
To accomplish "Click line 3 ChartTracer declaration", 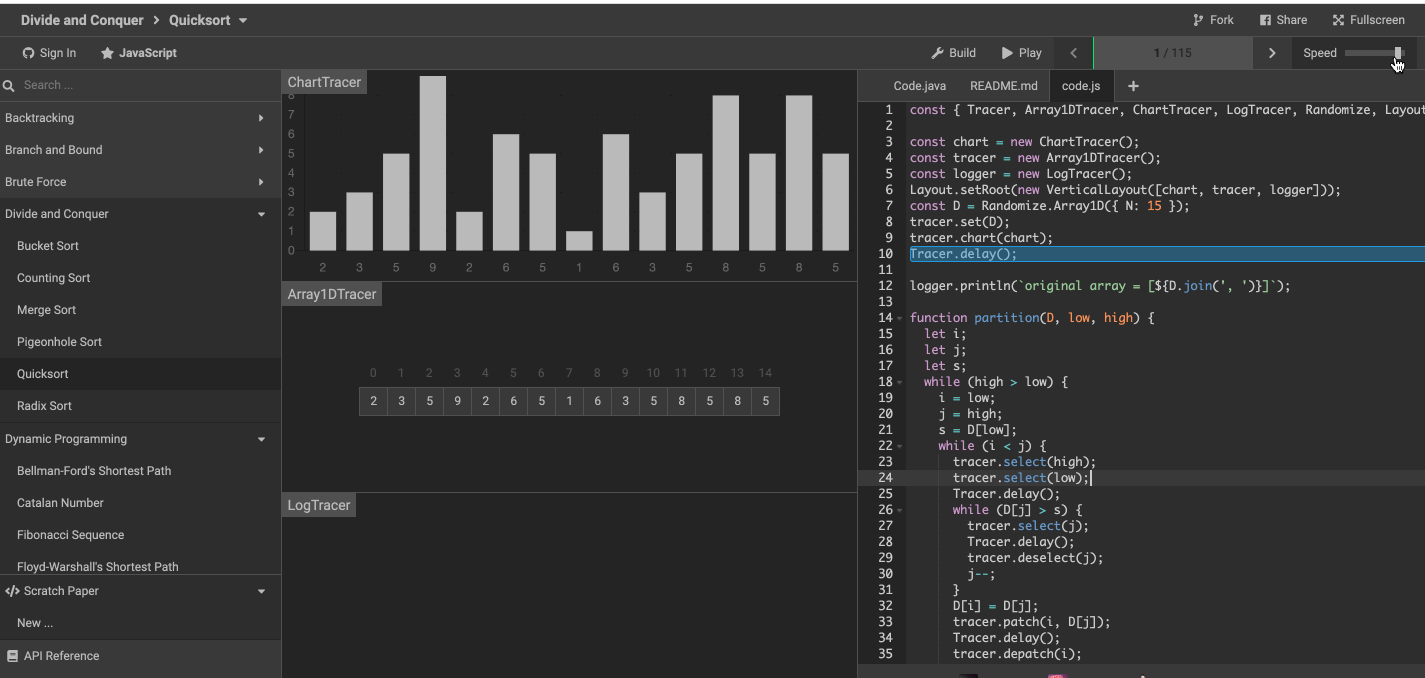I will point(1024,142).
